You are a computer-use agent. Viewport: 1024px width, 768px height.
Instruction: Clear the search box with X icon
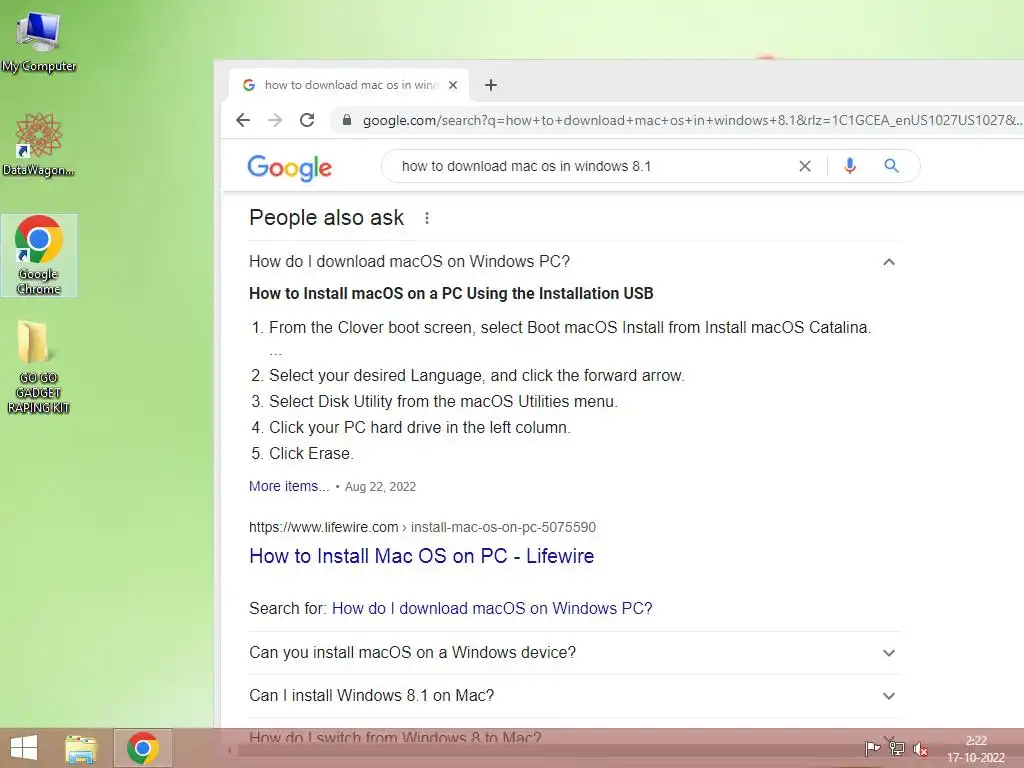[x=805, y=166]
